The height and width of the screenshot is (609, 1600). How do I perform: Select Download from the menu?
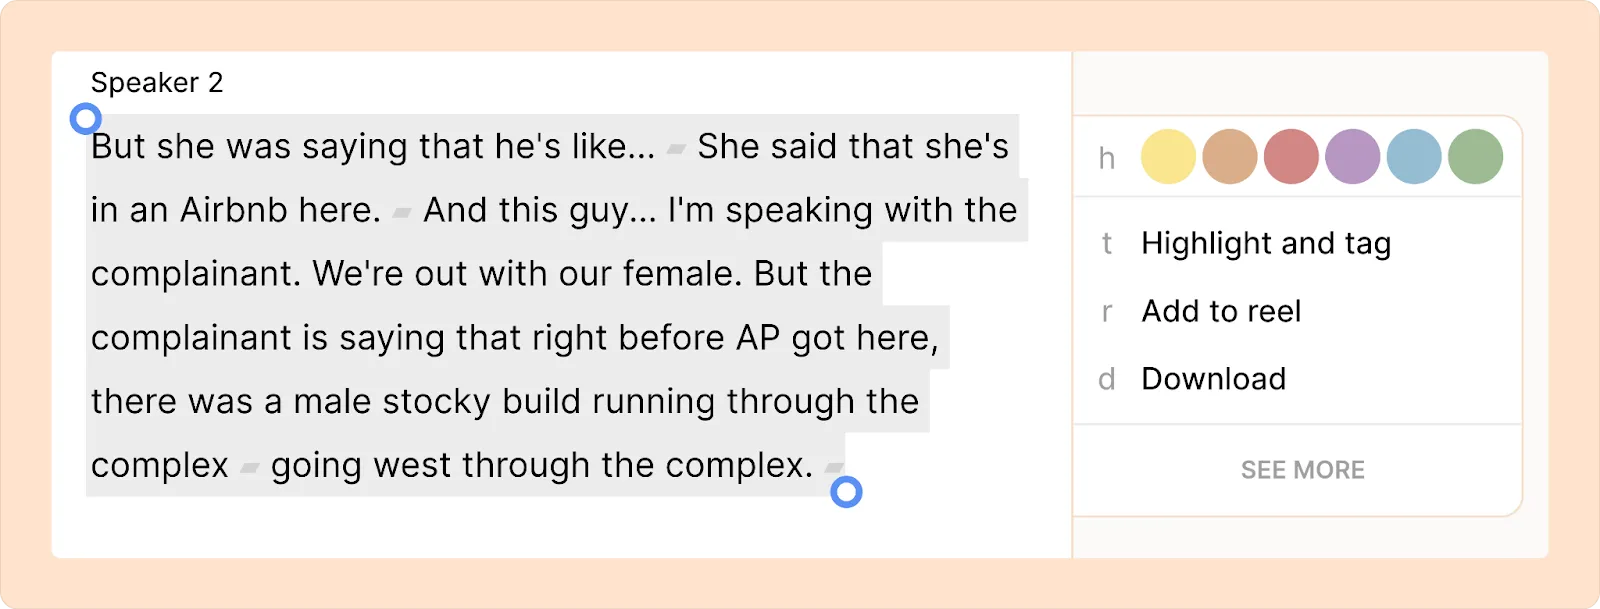tap(1213, 379)
